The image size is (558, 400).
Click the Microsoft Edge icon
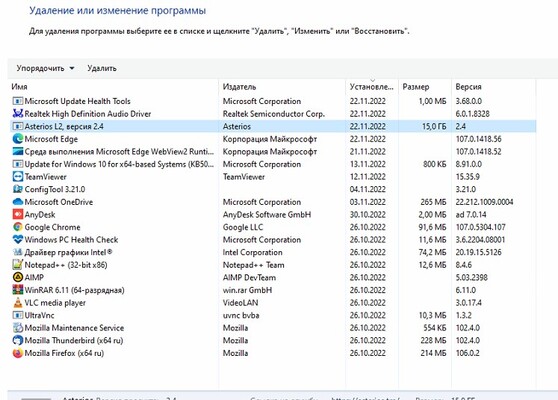[x=17, y=139]
